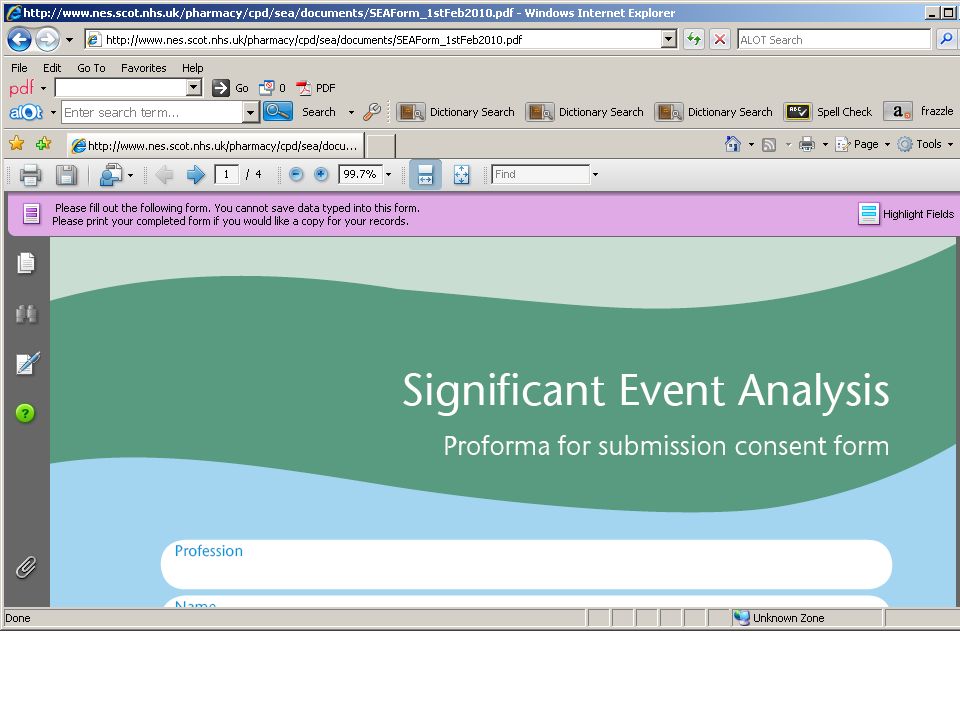
Task: Click into the Profession form field
Action: click(x=527, y=564)
